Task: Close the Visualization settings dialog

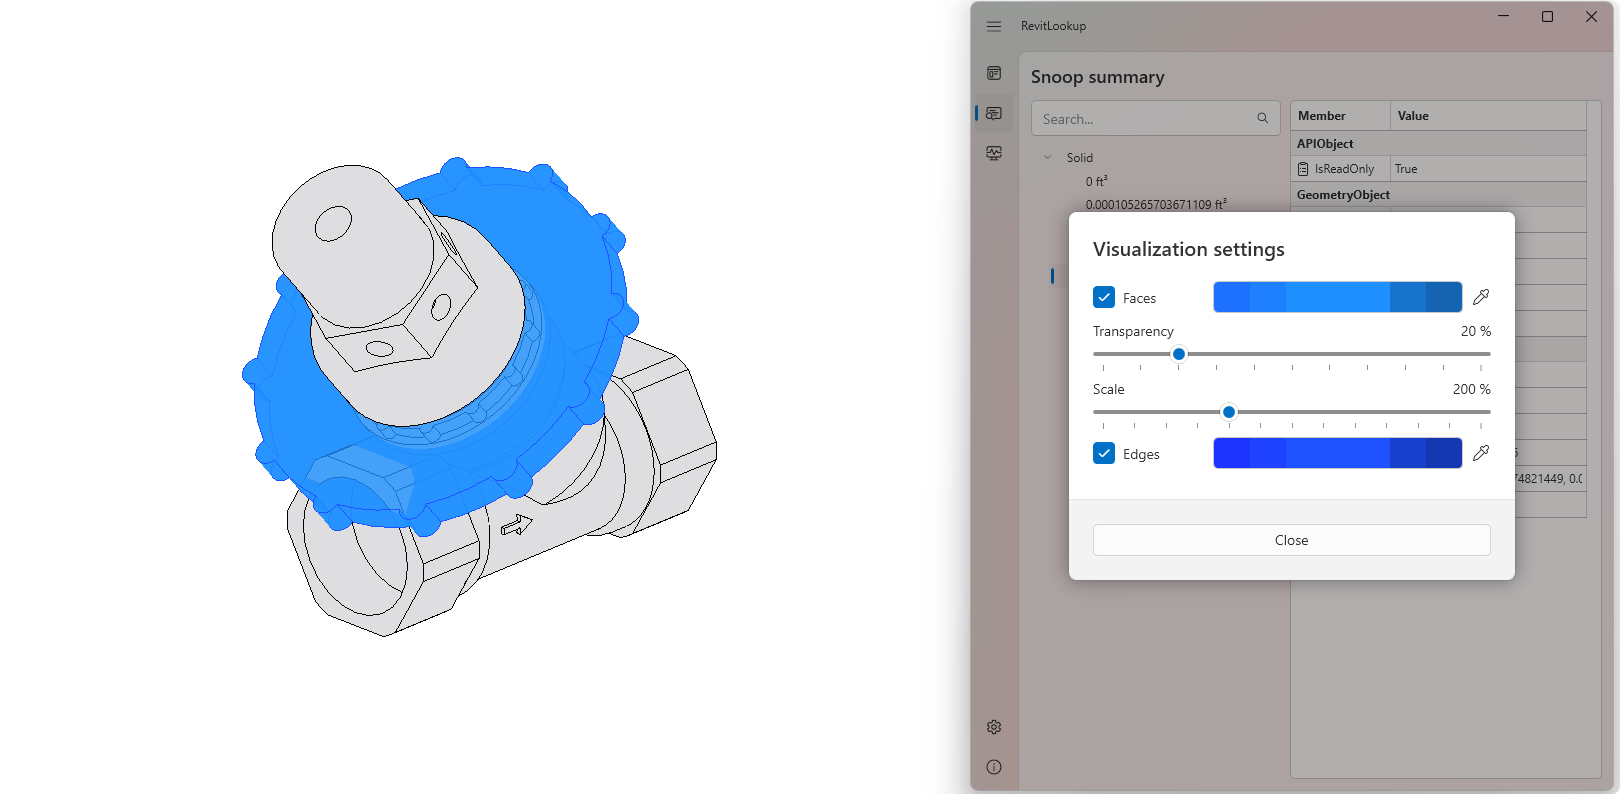Action: [x=1291, y=540]
